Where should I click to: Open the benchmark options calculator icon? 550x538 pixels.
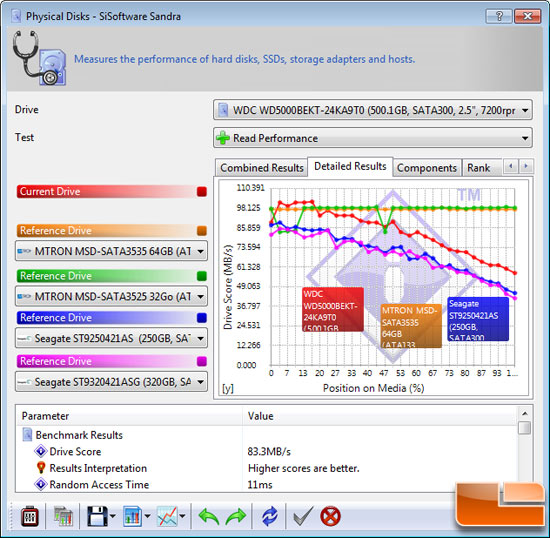29,516
